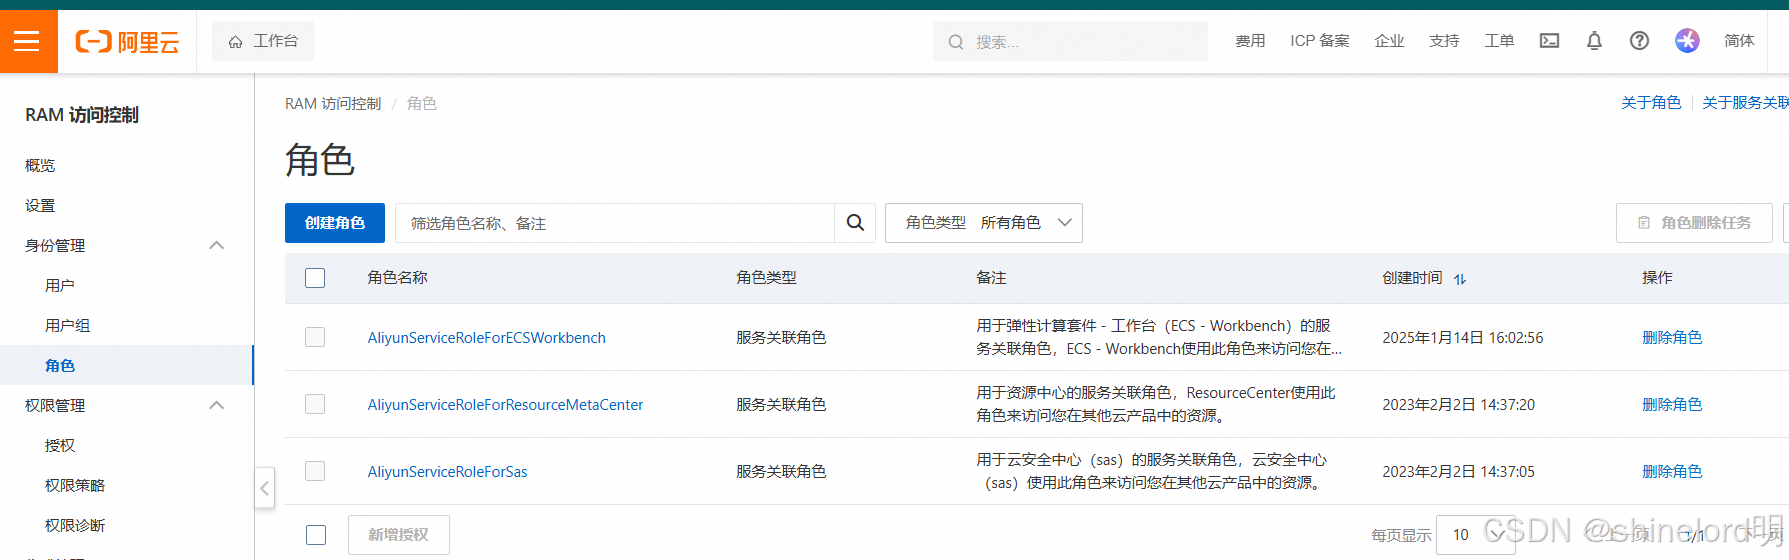Open the page size dropdown showing 10

pos(1475,535)
